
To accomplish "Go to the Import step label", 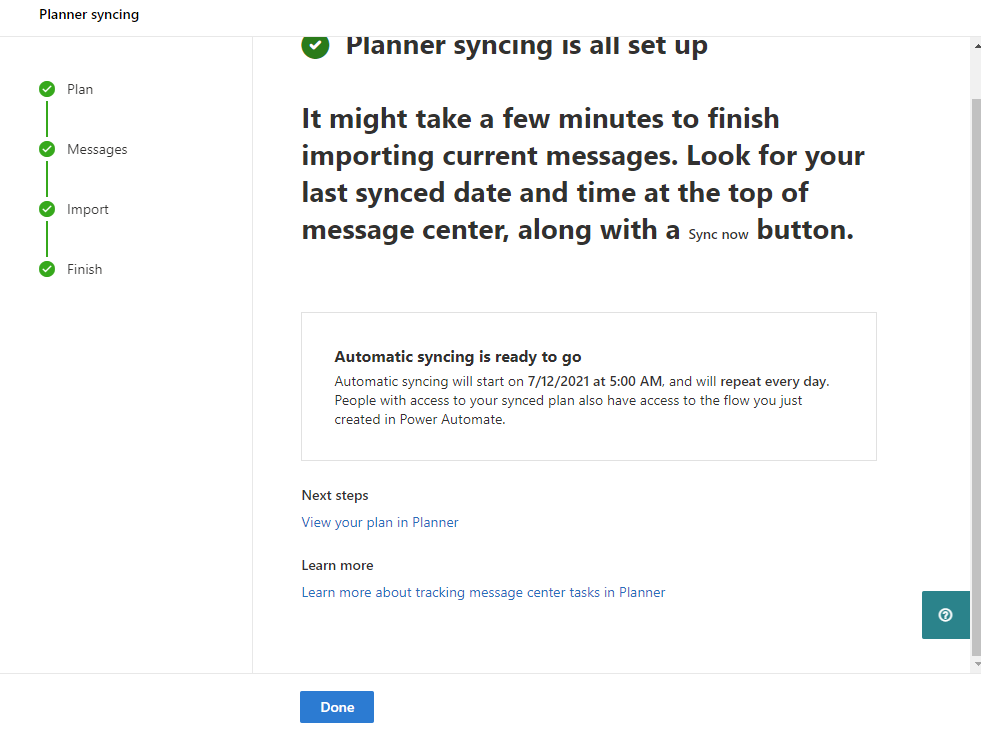I will click(88, 210).
